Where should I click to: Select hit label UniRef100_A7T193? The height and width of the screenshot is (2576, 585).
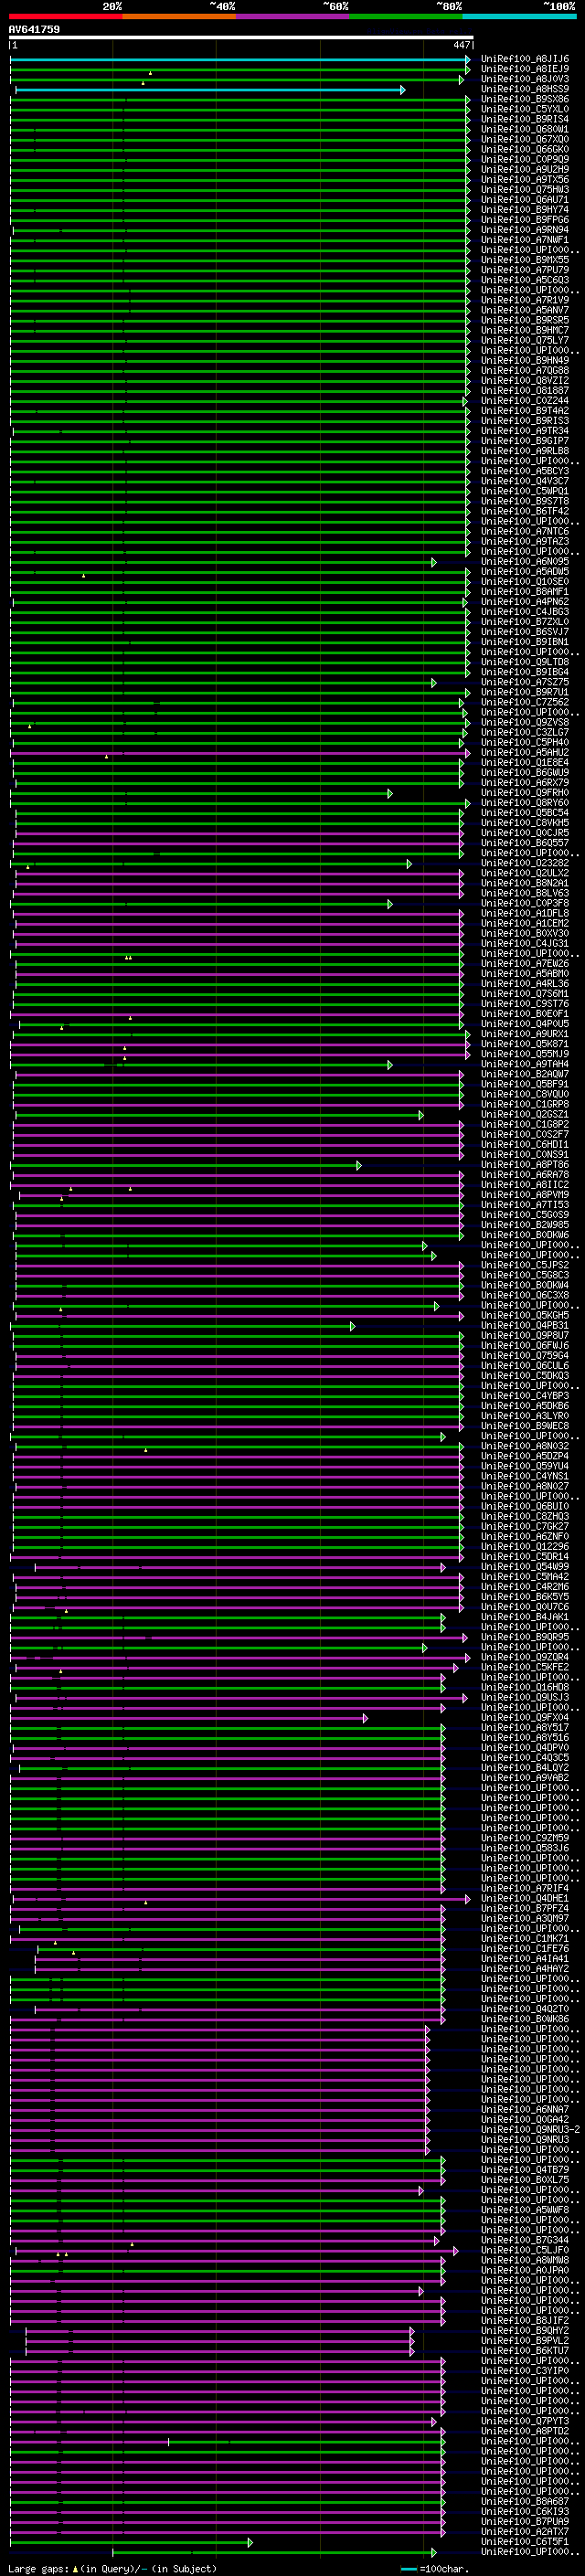pyautogui.click(x=525, y=1205)
